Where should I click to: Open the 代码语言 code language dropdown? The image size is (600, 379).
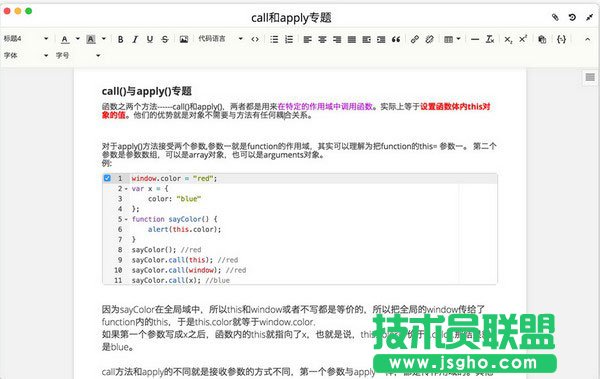point(220,39)
